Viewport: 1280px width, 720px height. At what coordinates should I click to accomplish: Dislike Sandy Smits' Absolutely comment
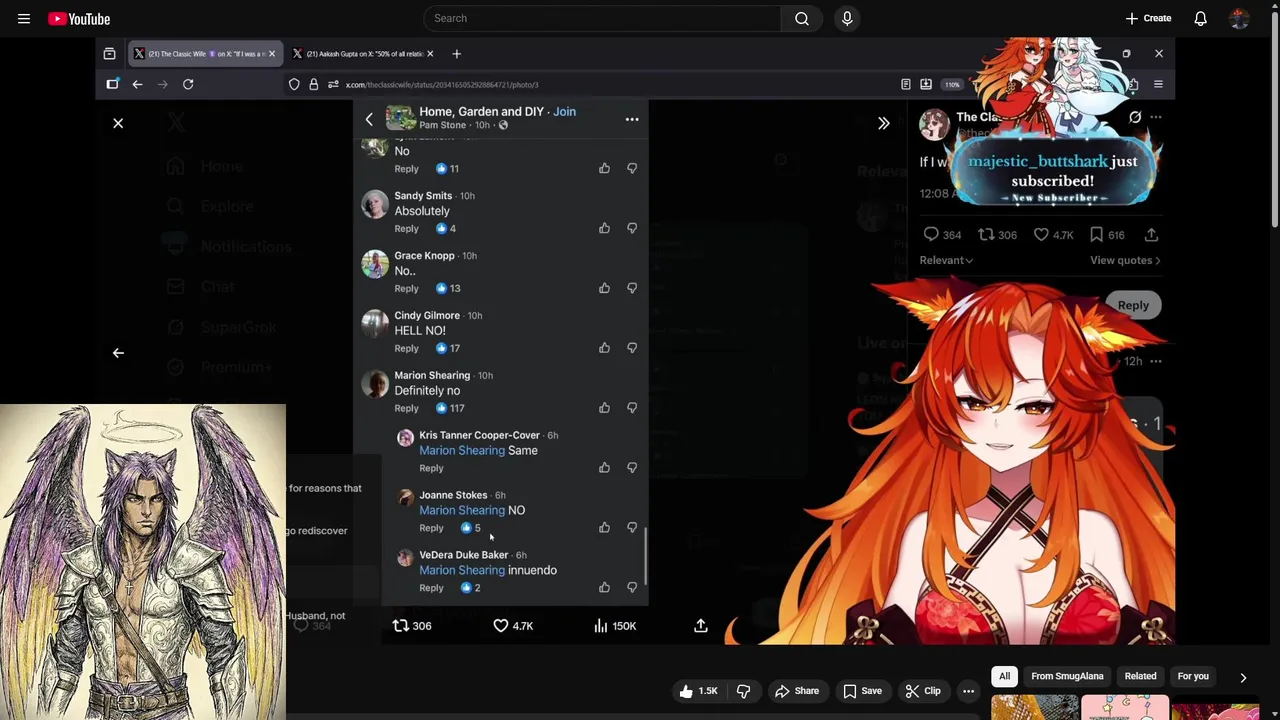point(632,228)
